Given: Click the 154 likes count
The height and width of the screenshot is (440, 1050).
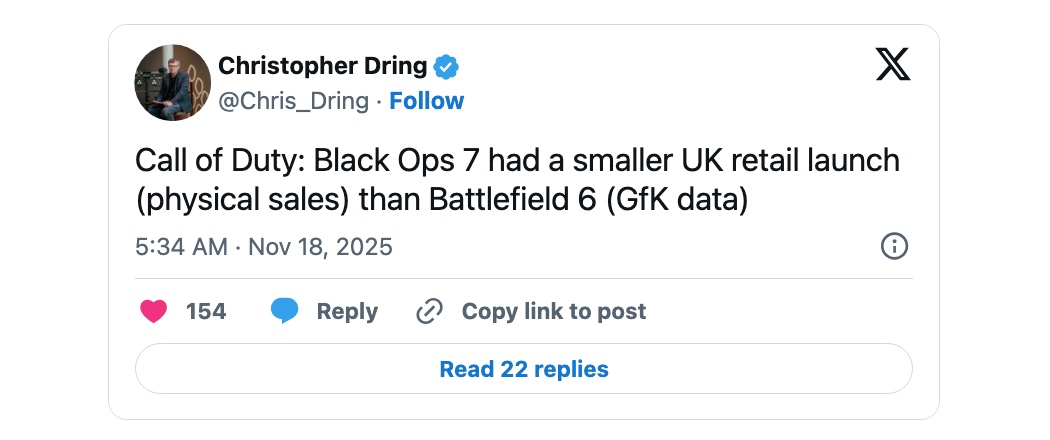Looking at the screenshot, I should (206, 312).
